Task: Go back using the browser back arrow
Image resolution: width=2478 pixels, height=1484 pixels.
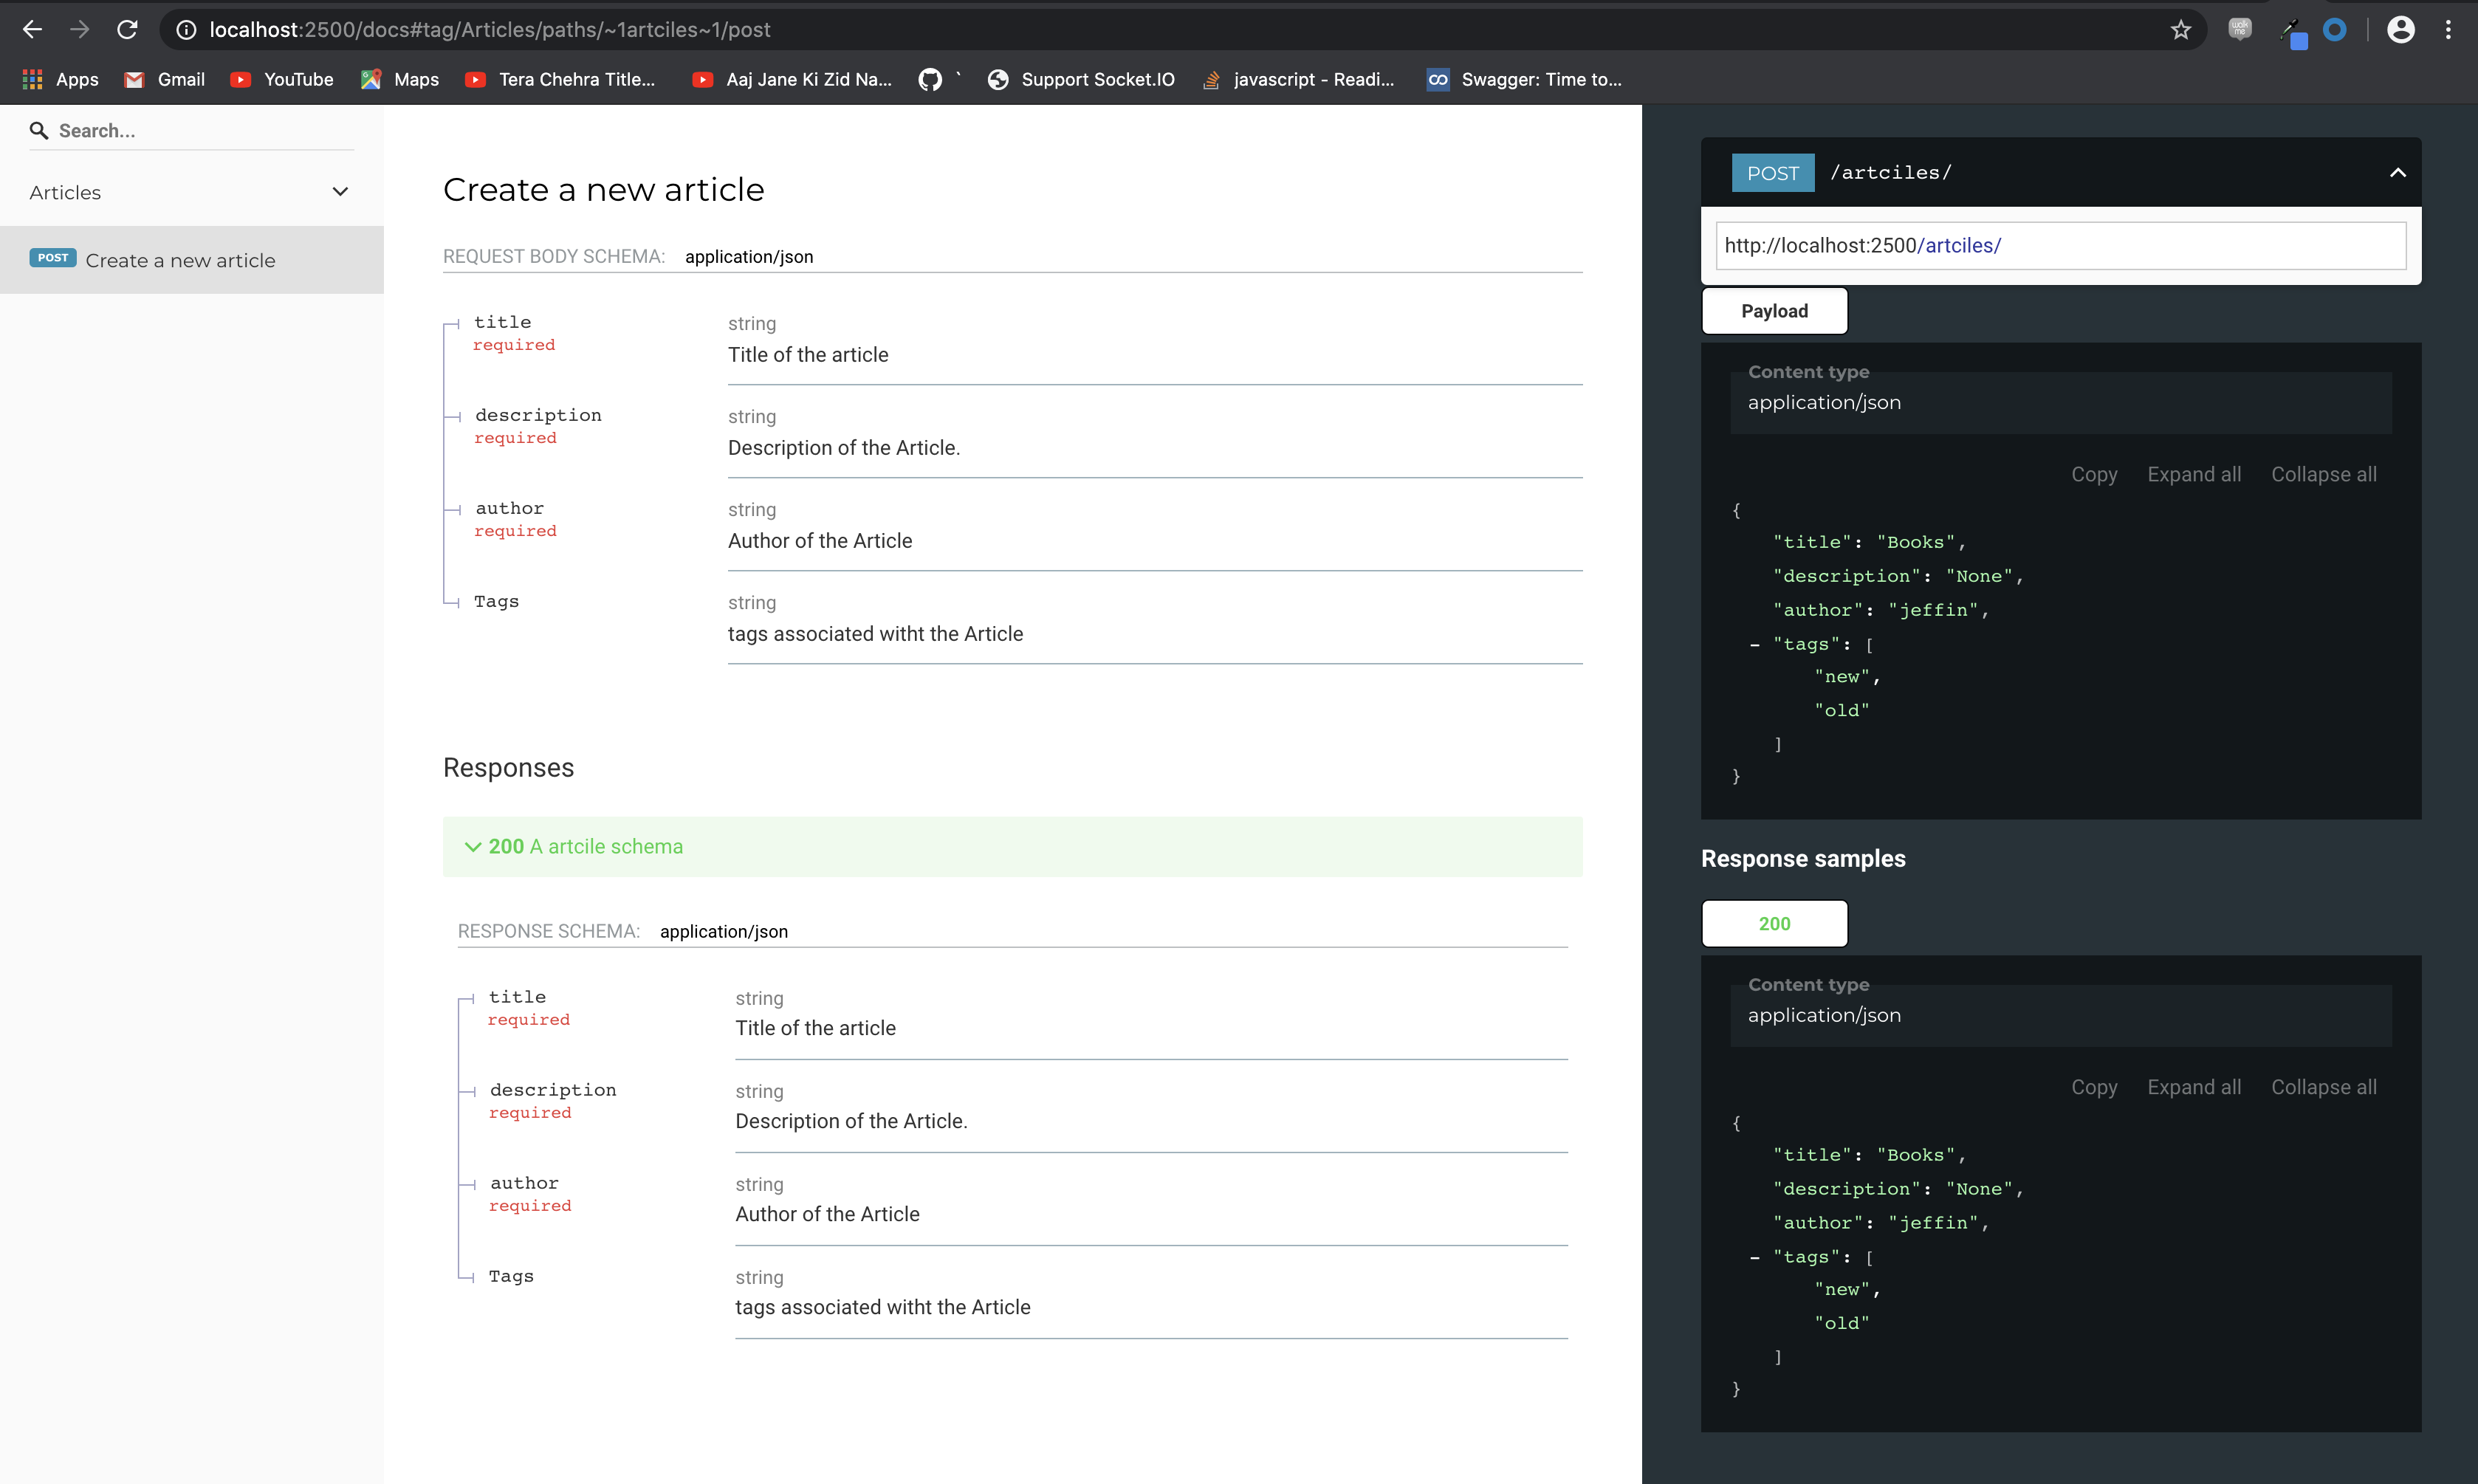Action: point(32,30)
